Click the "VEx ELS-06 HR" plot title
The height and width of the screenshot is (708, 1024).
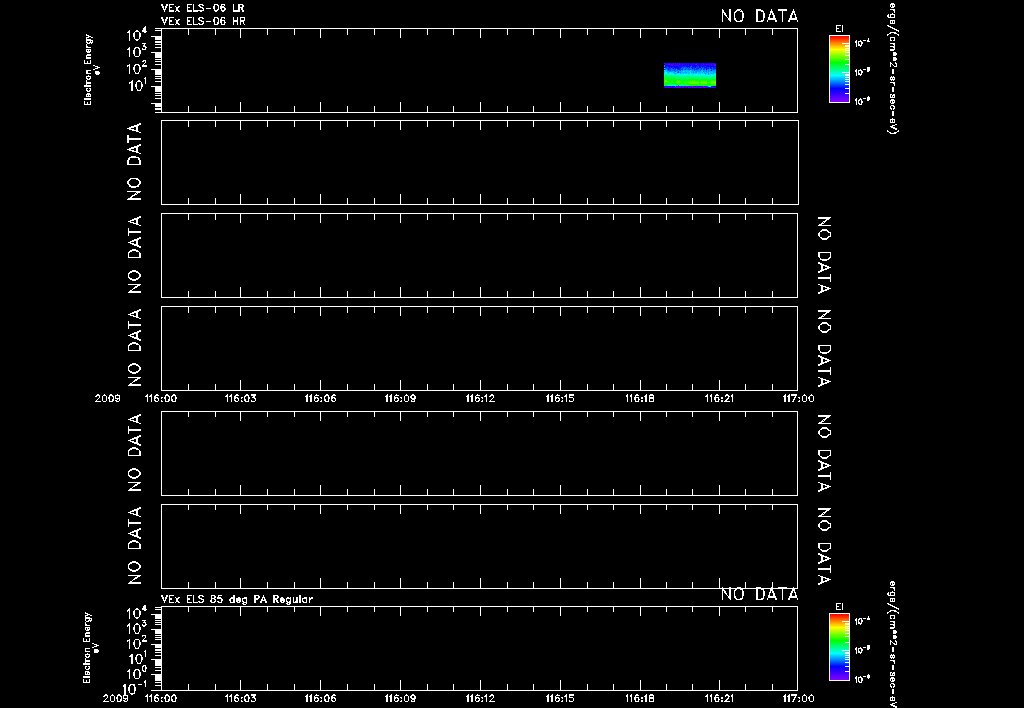(x=203, y=21)
